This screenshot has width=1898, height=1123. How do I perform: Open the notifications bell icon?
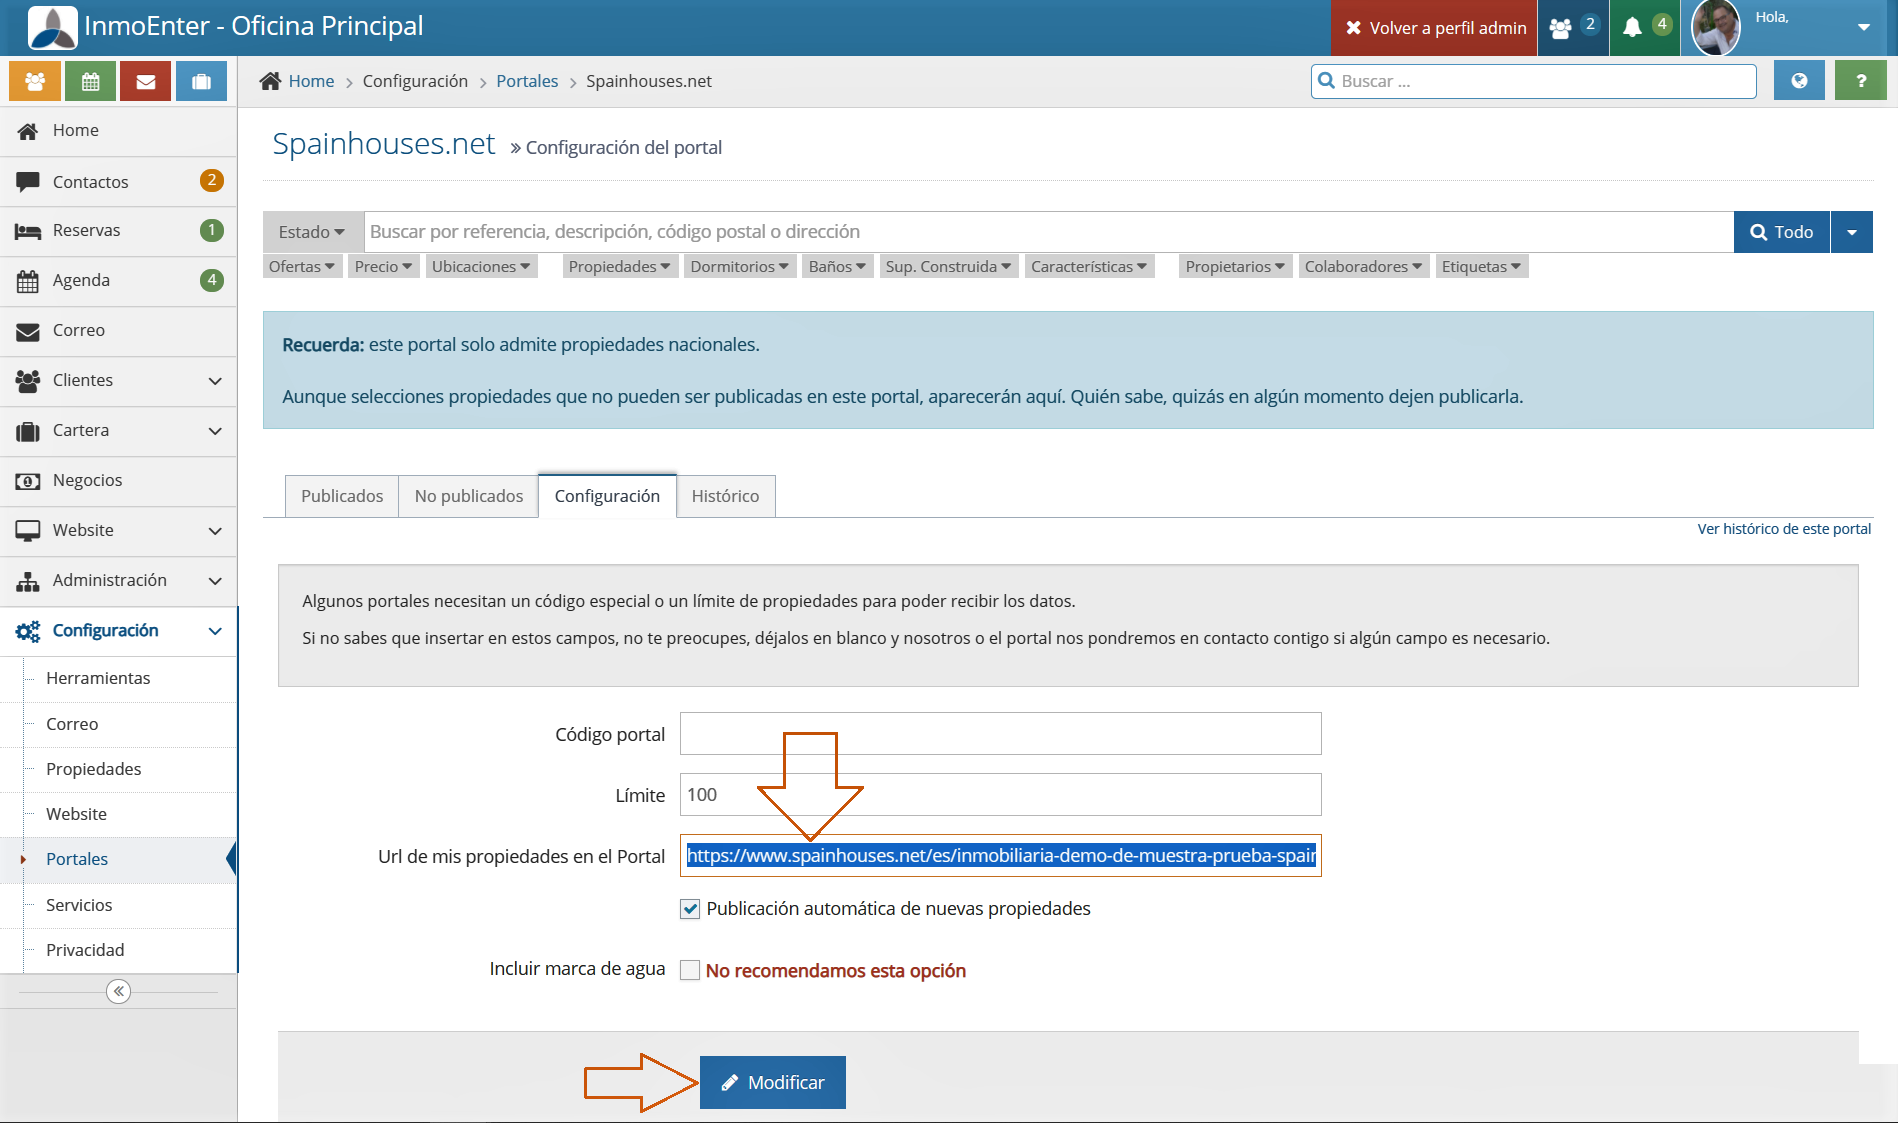point(1645,27)
